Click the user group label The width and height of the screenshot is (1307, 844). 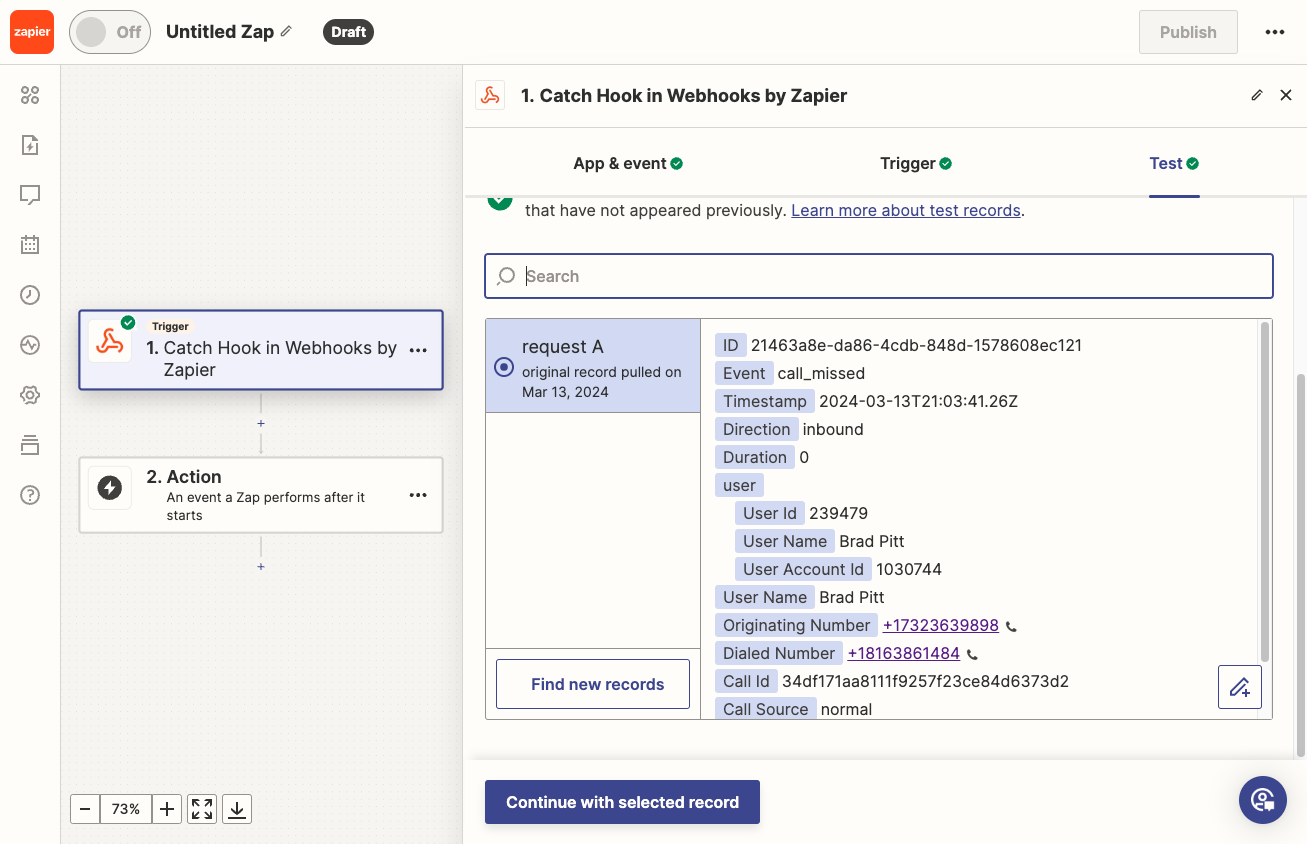point(739,485)
